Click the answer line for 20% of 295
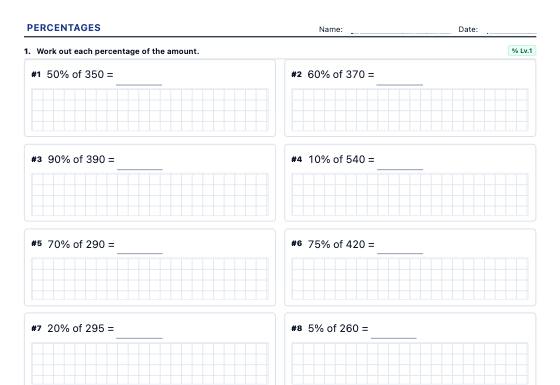Screen dimensions: 560x385 point(139,338)
